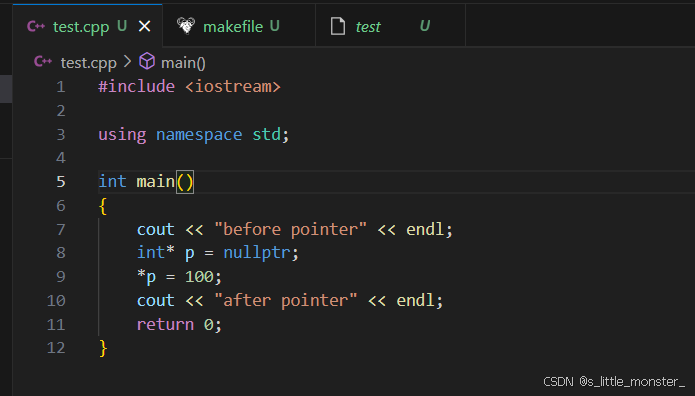The image size is (695, 396).
Task: Click "using" keyword on line 3
Action: click(122, 134)
